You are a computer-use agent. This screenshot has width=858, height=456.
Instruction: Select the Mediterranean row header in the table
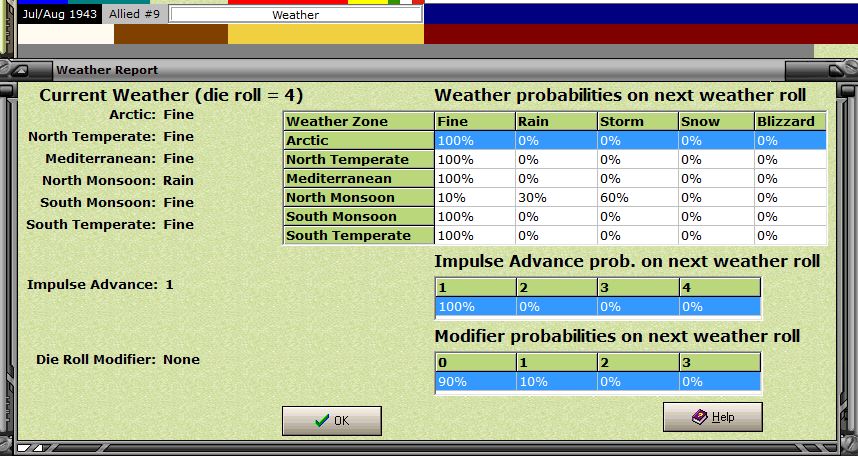(x=359, y=178)
